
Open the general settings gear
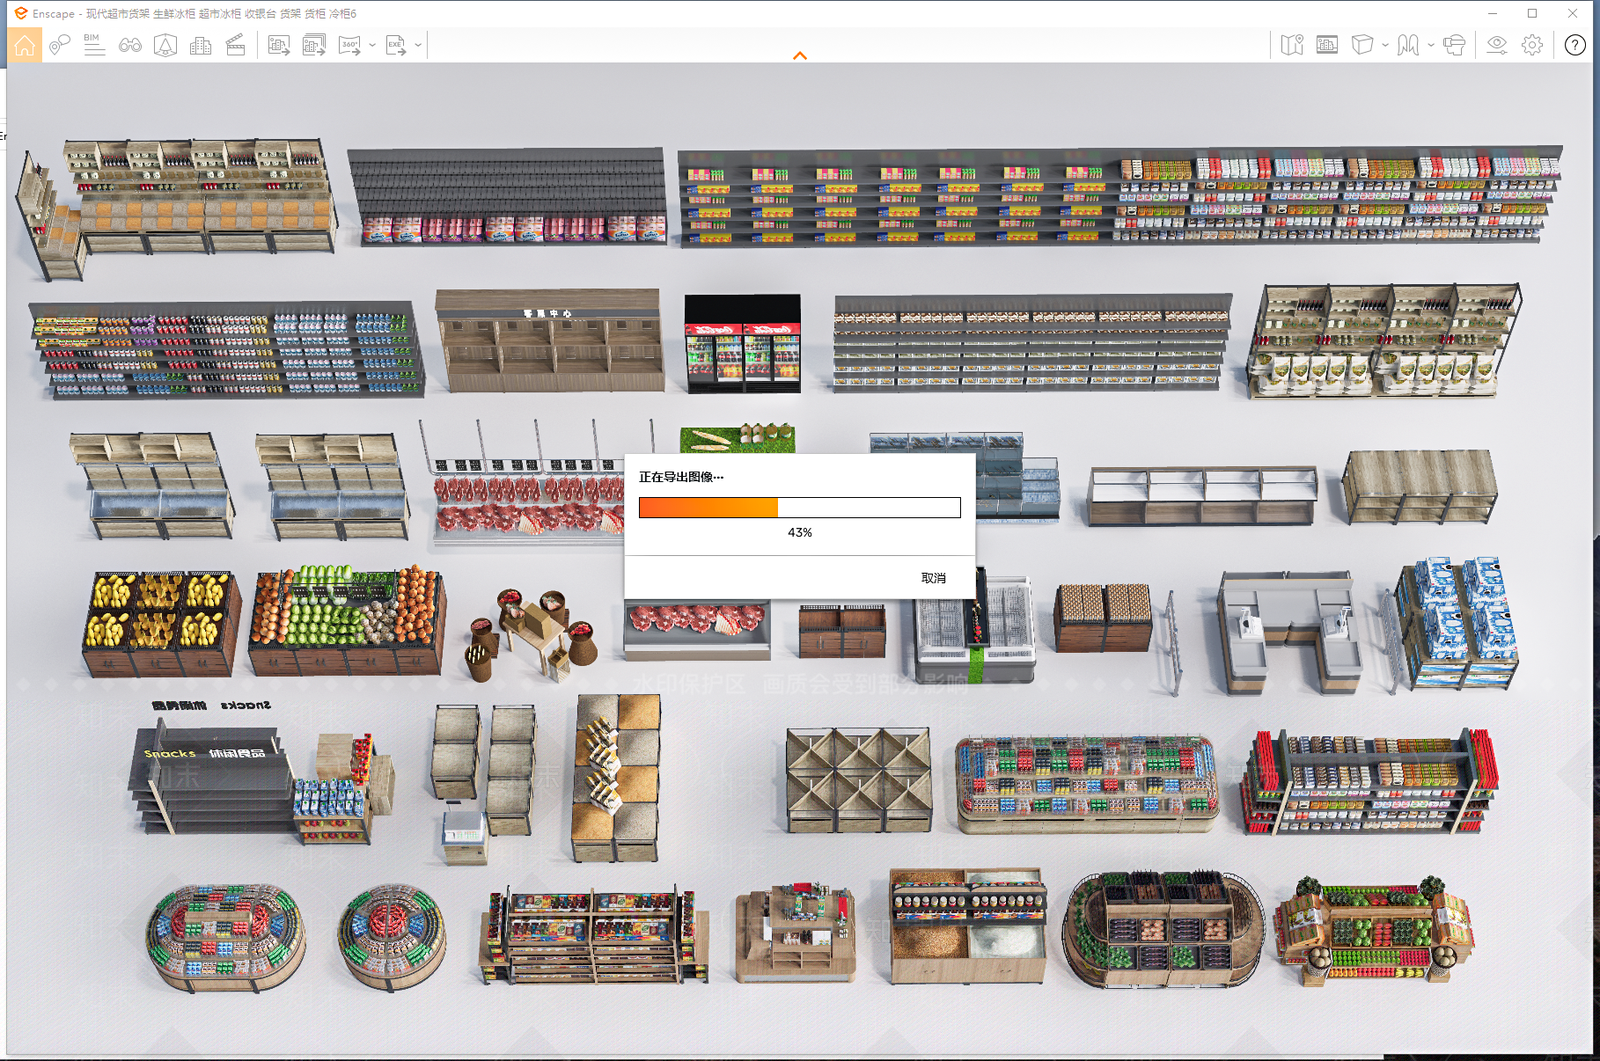(x=1532, y=45)
